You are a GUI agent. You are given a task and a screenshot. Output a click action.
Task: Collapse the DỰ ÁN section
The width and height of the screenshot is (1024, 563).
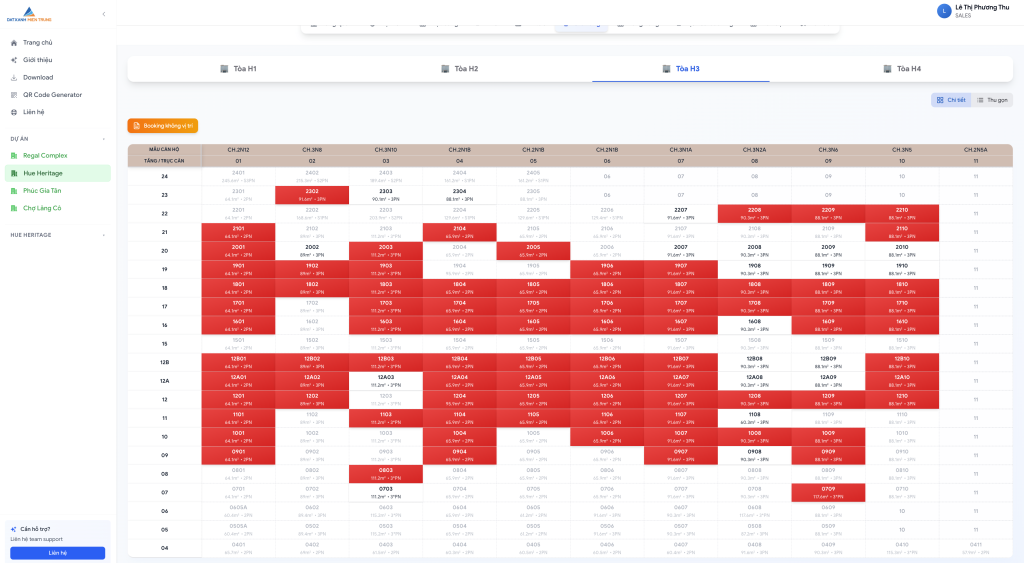[103, 139]
